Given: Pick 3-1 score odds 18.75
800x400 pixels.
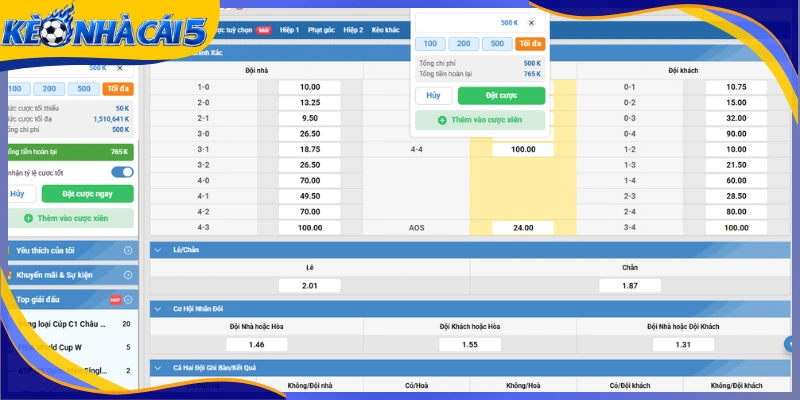Looking at the screenshot, I should pyautogui.click(x=310, y=149).
